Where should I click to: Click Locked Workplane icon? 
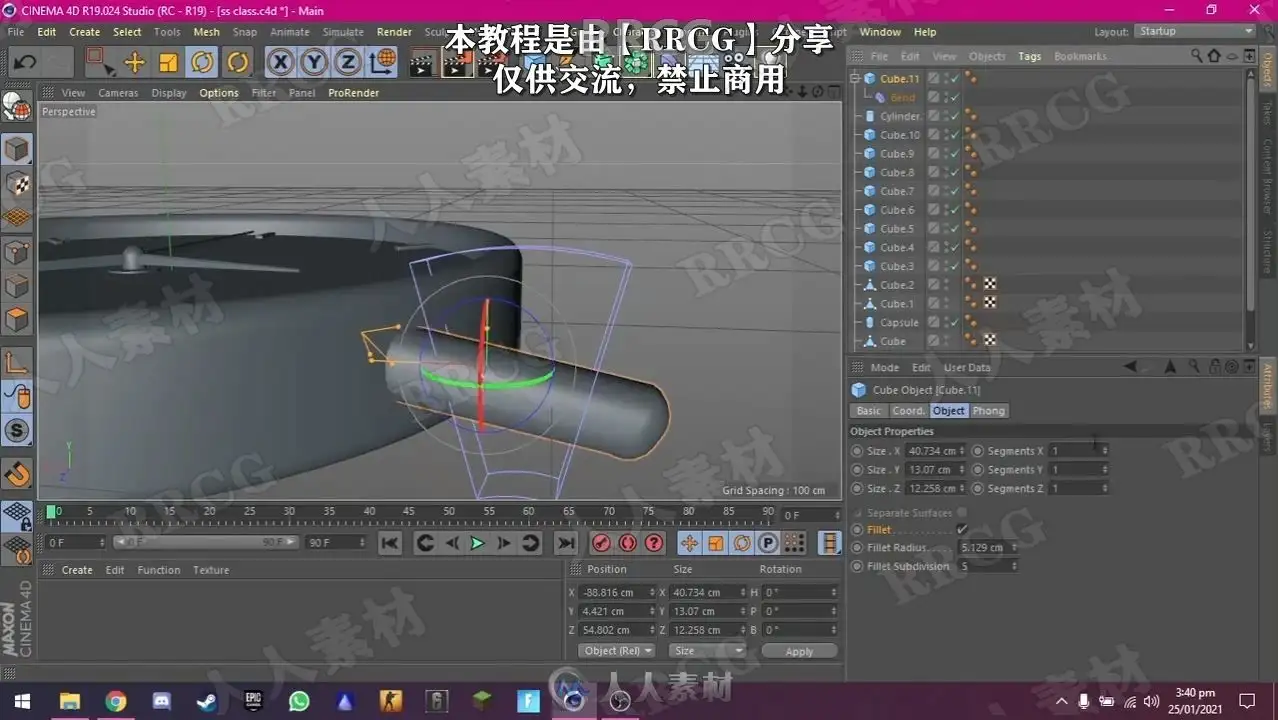[17, 516]
